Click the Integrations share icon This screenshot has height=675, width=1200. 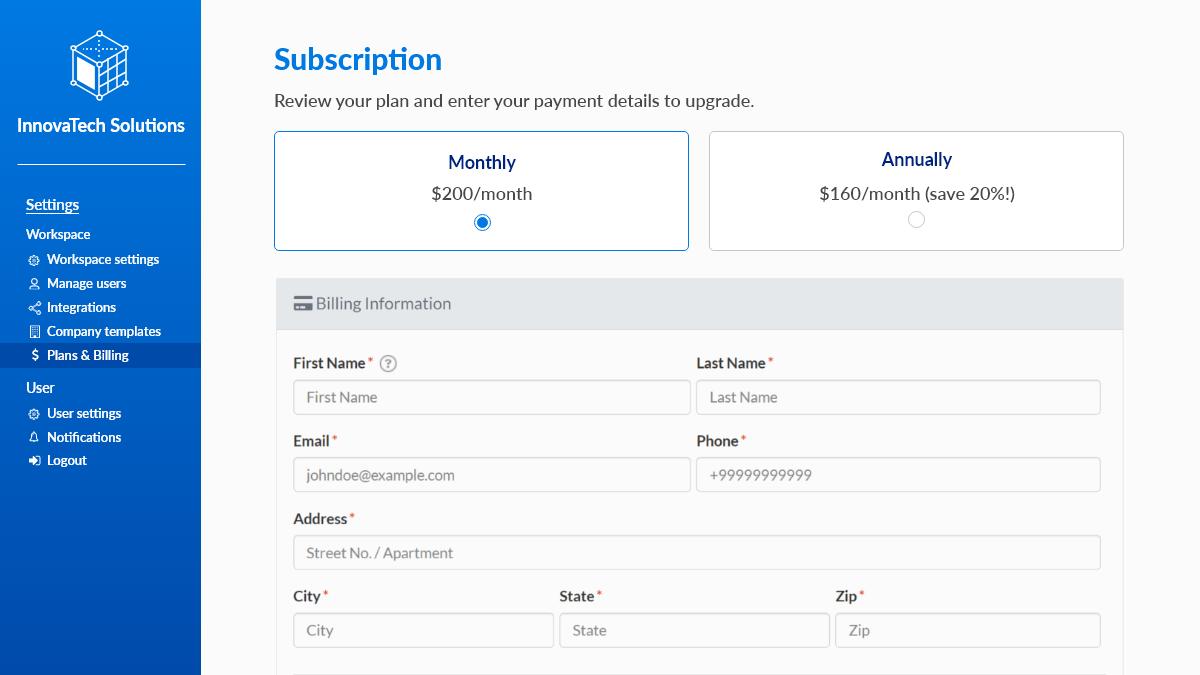[x=34, y=308]
